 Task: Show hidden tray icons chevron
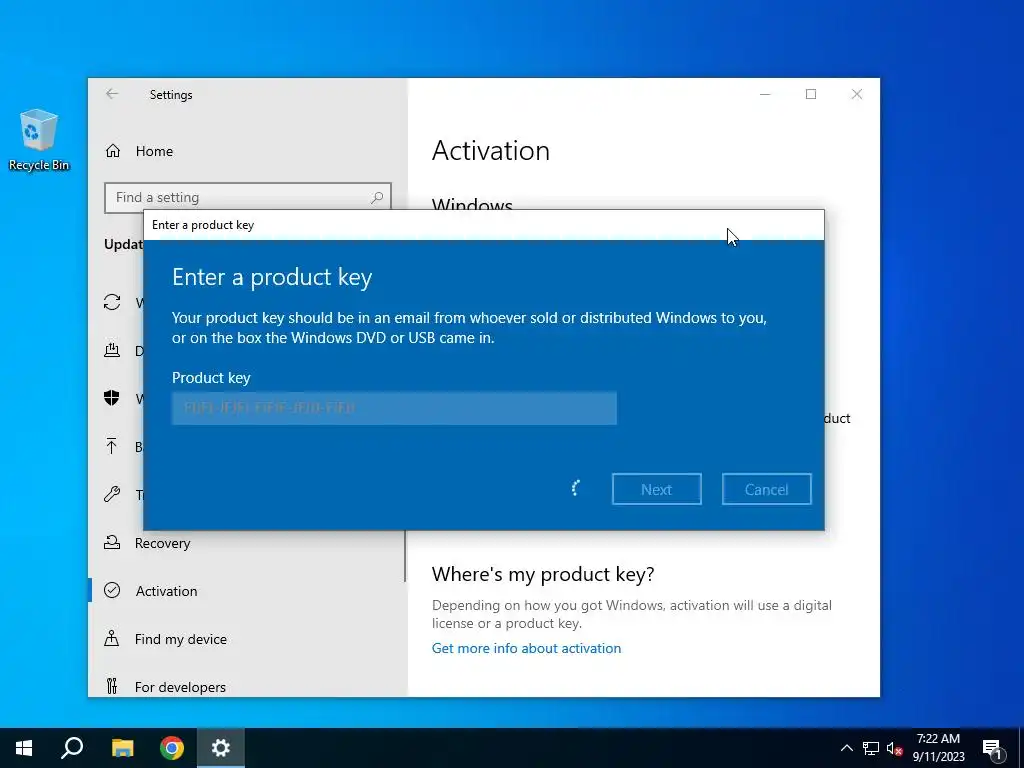[846, 748]
